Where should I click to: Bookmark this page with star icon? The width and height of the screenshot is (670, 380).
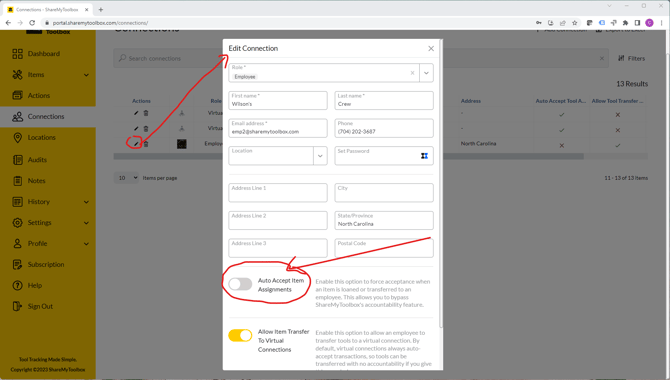pos(575,23)
